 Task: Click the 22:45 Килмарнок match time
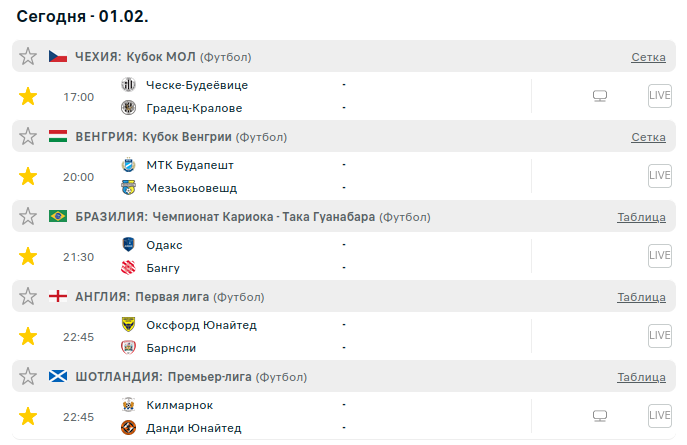pyautogui.click(x=78, y=417)
